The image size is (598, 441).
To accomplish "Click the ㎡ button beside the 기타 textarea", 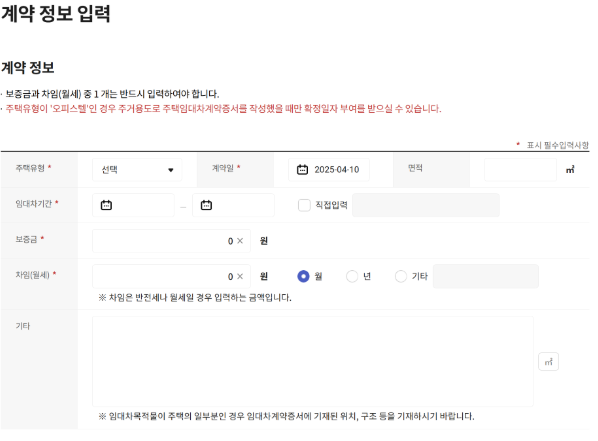I will [548, 362].
